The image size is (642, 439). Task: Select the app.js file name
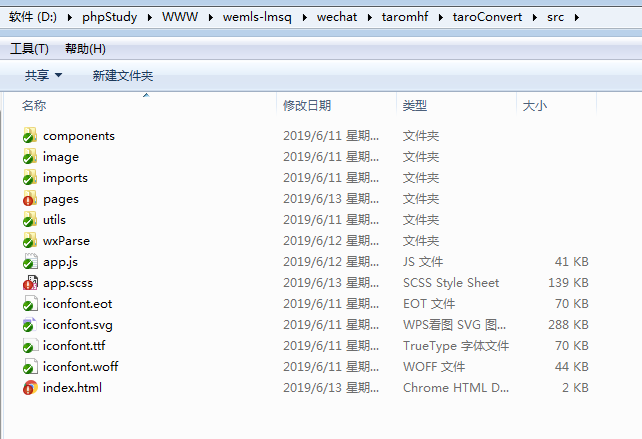[60, 262]
